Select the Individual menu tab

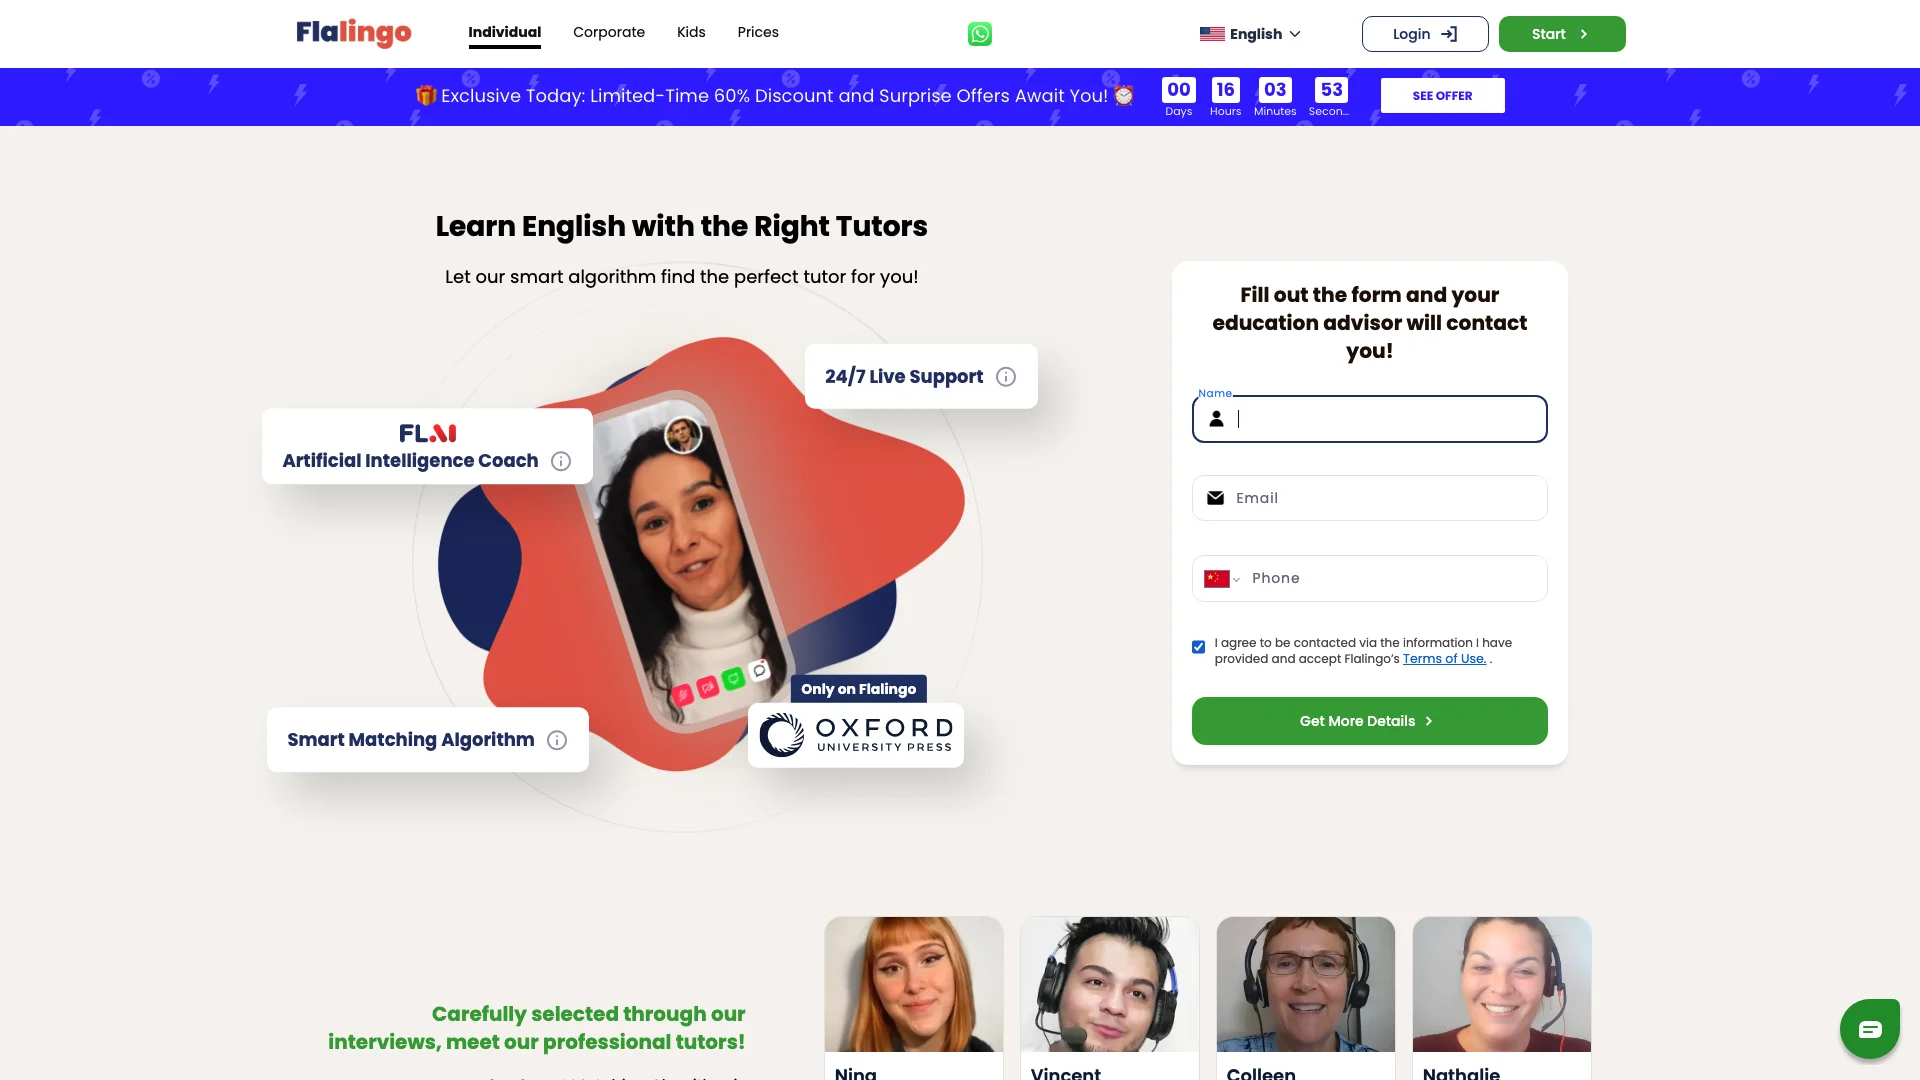[x=505, y=32]
